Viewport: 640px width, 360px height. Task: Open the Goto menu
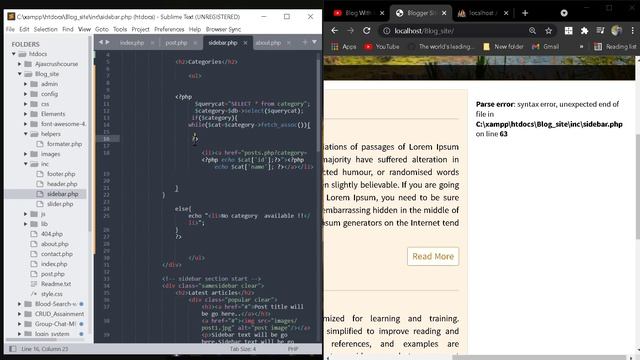click(x=102, y=29)
